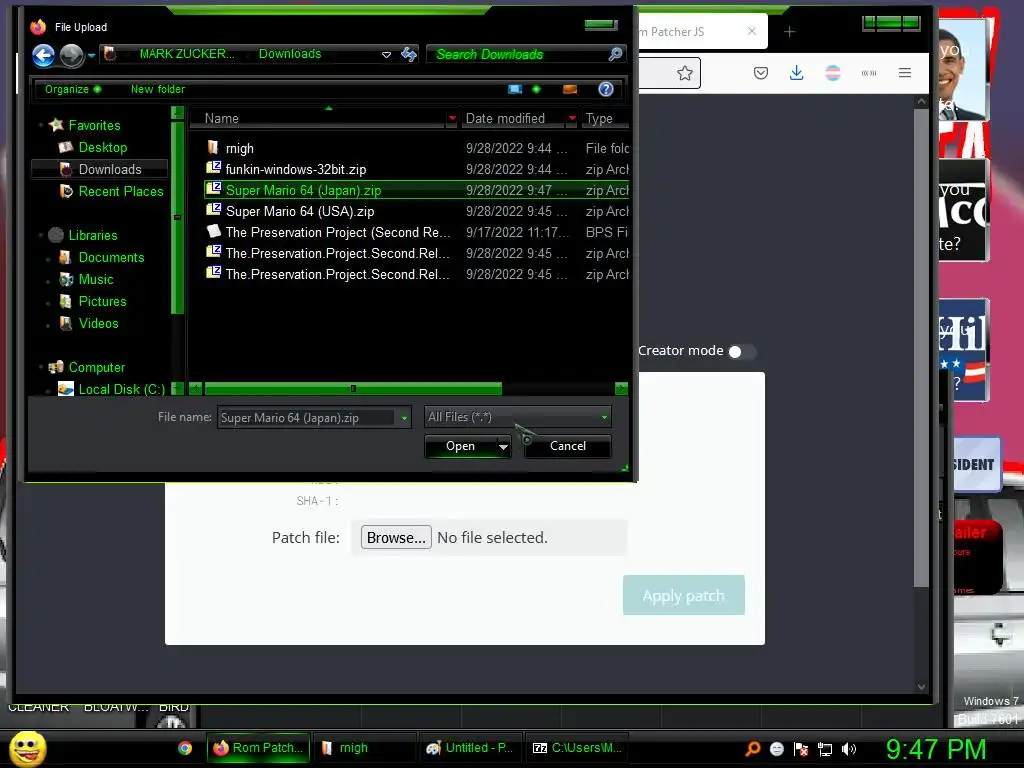Screen dimensions: 1024x768
Task: Click the file list horizontal scrollbar
Action: point(353,389)
